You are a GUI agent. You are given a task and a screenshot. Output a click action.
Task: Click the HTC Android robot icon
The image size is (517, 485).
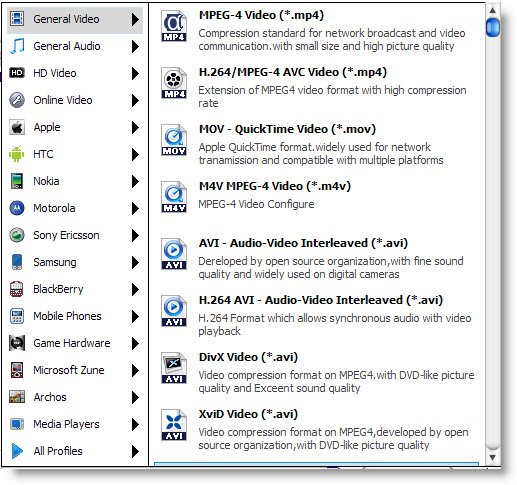point(17,154)
